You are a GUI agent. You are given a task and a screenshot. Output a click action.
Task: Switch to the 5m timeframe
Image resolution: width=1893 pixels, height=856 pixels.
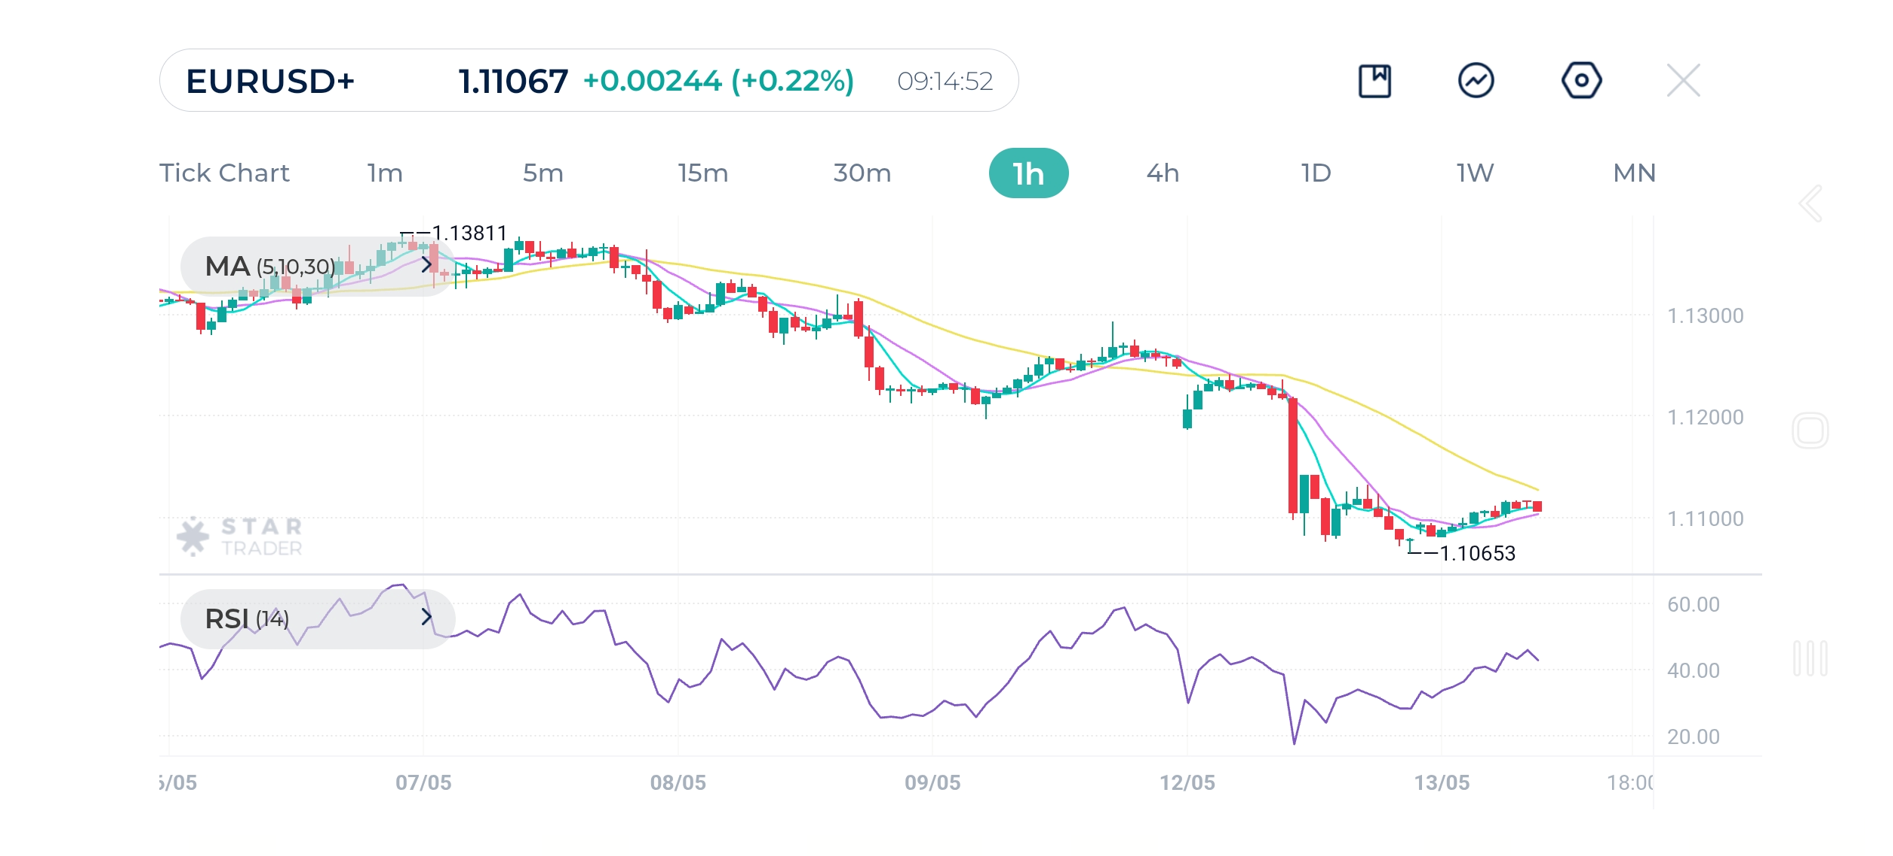click(543, 173)
